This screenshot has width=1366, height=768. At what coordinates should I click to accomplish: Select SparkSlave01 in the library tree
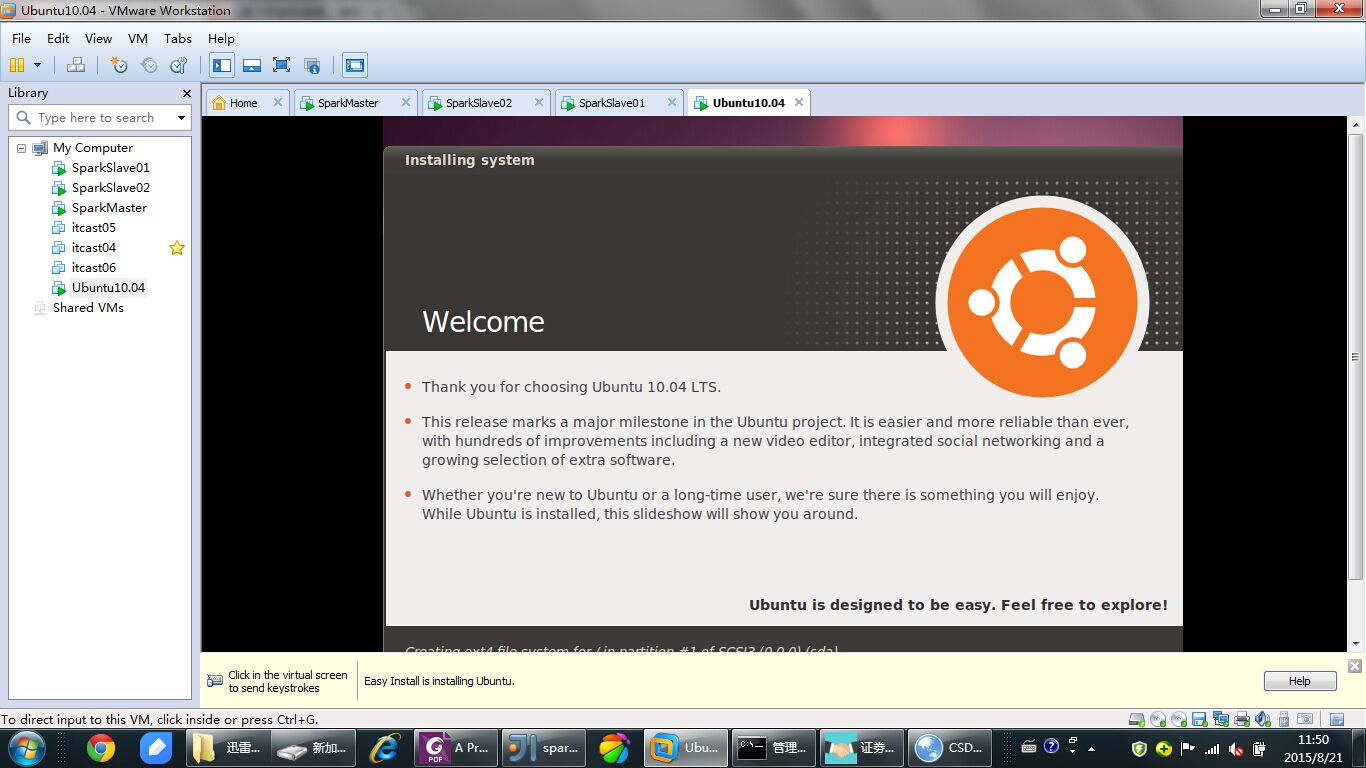110,168
